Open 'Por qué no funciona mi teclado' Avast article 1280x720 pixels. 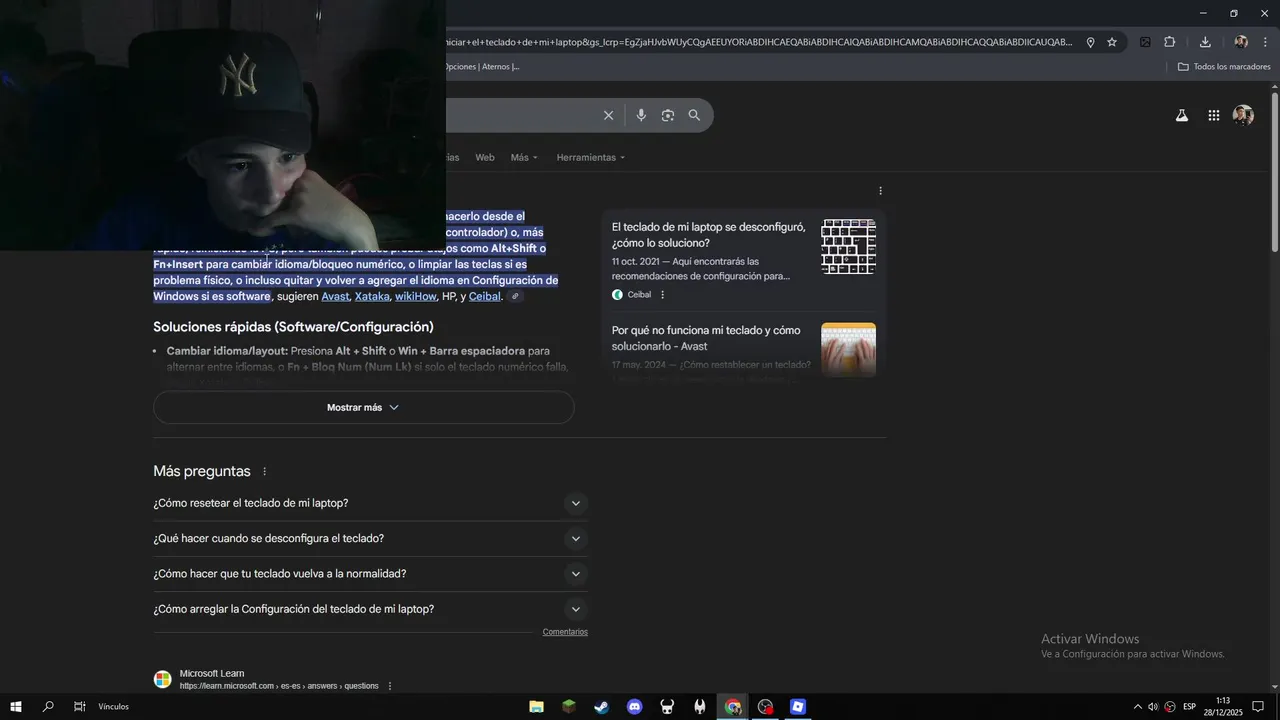click(706, 338)
